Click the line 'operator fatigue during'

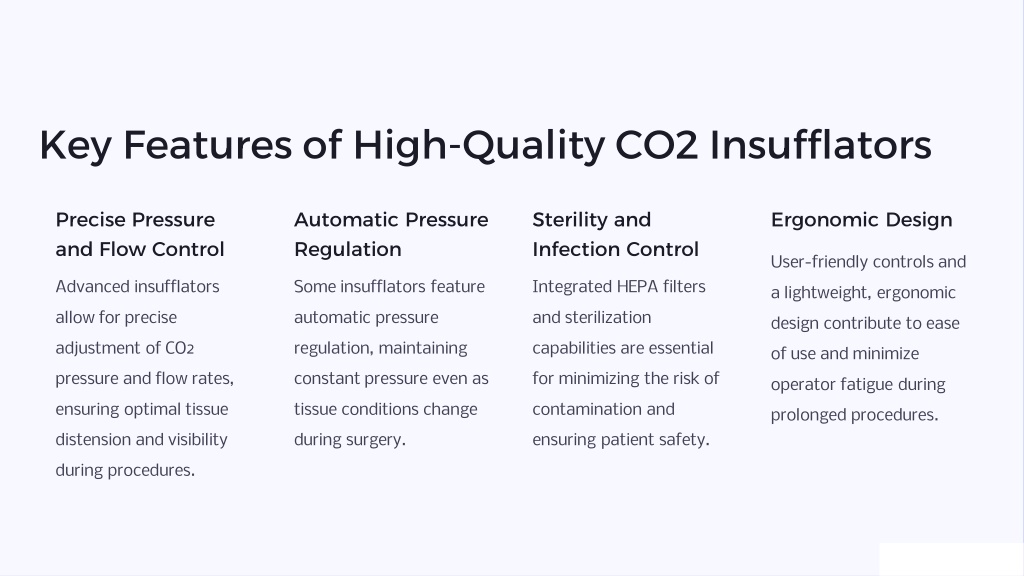pos(858,385)
